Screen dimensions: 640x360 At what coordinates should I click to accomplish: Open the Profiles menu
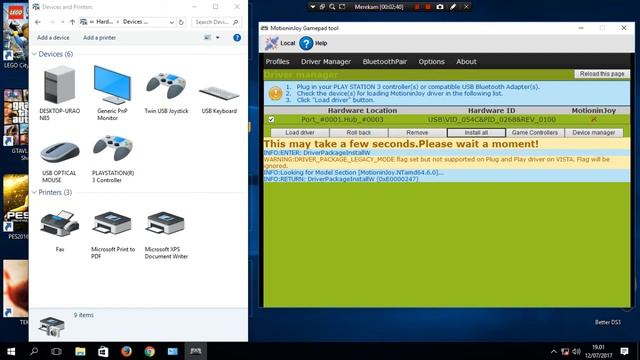[277, 62]
